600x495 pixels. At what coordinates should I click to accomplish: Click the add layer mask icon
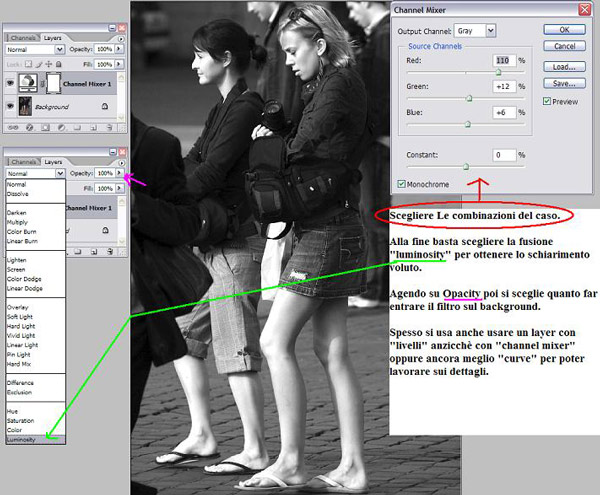point(43,127)
